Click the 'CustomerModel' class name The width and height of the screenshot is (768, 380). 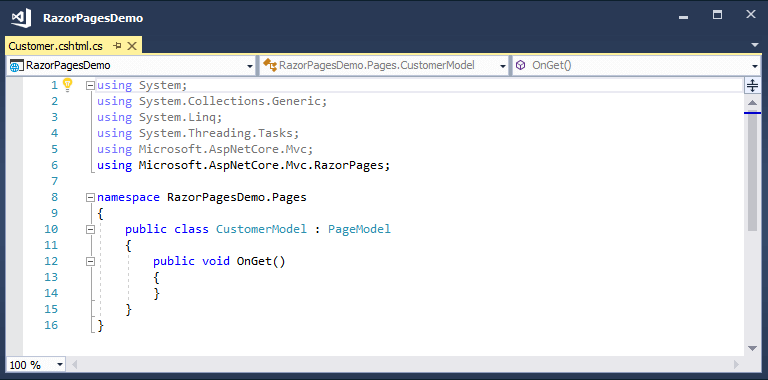(262, 229)
